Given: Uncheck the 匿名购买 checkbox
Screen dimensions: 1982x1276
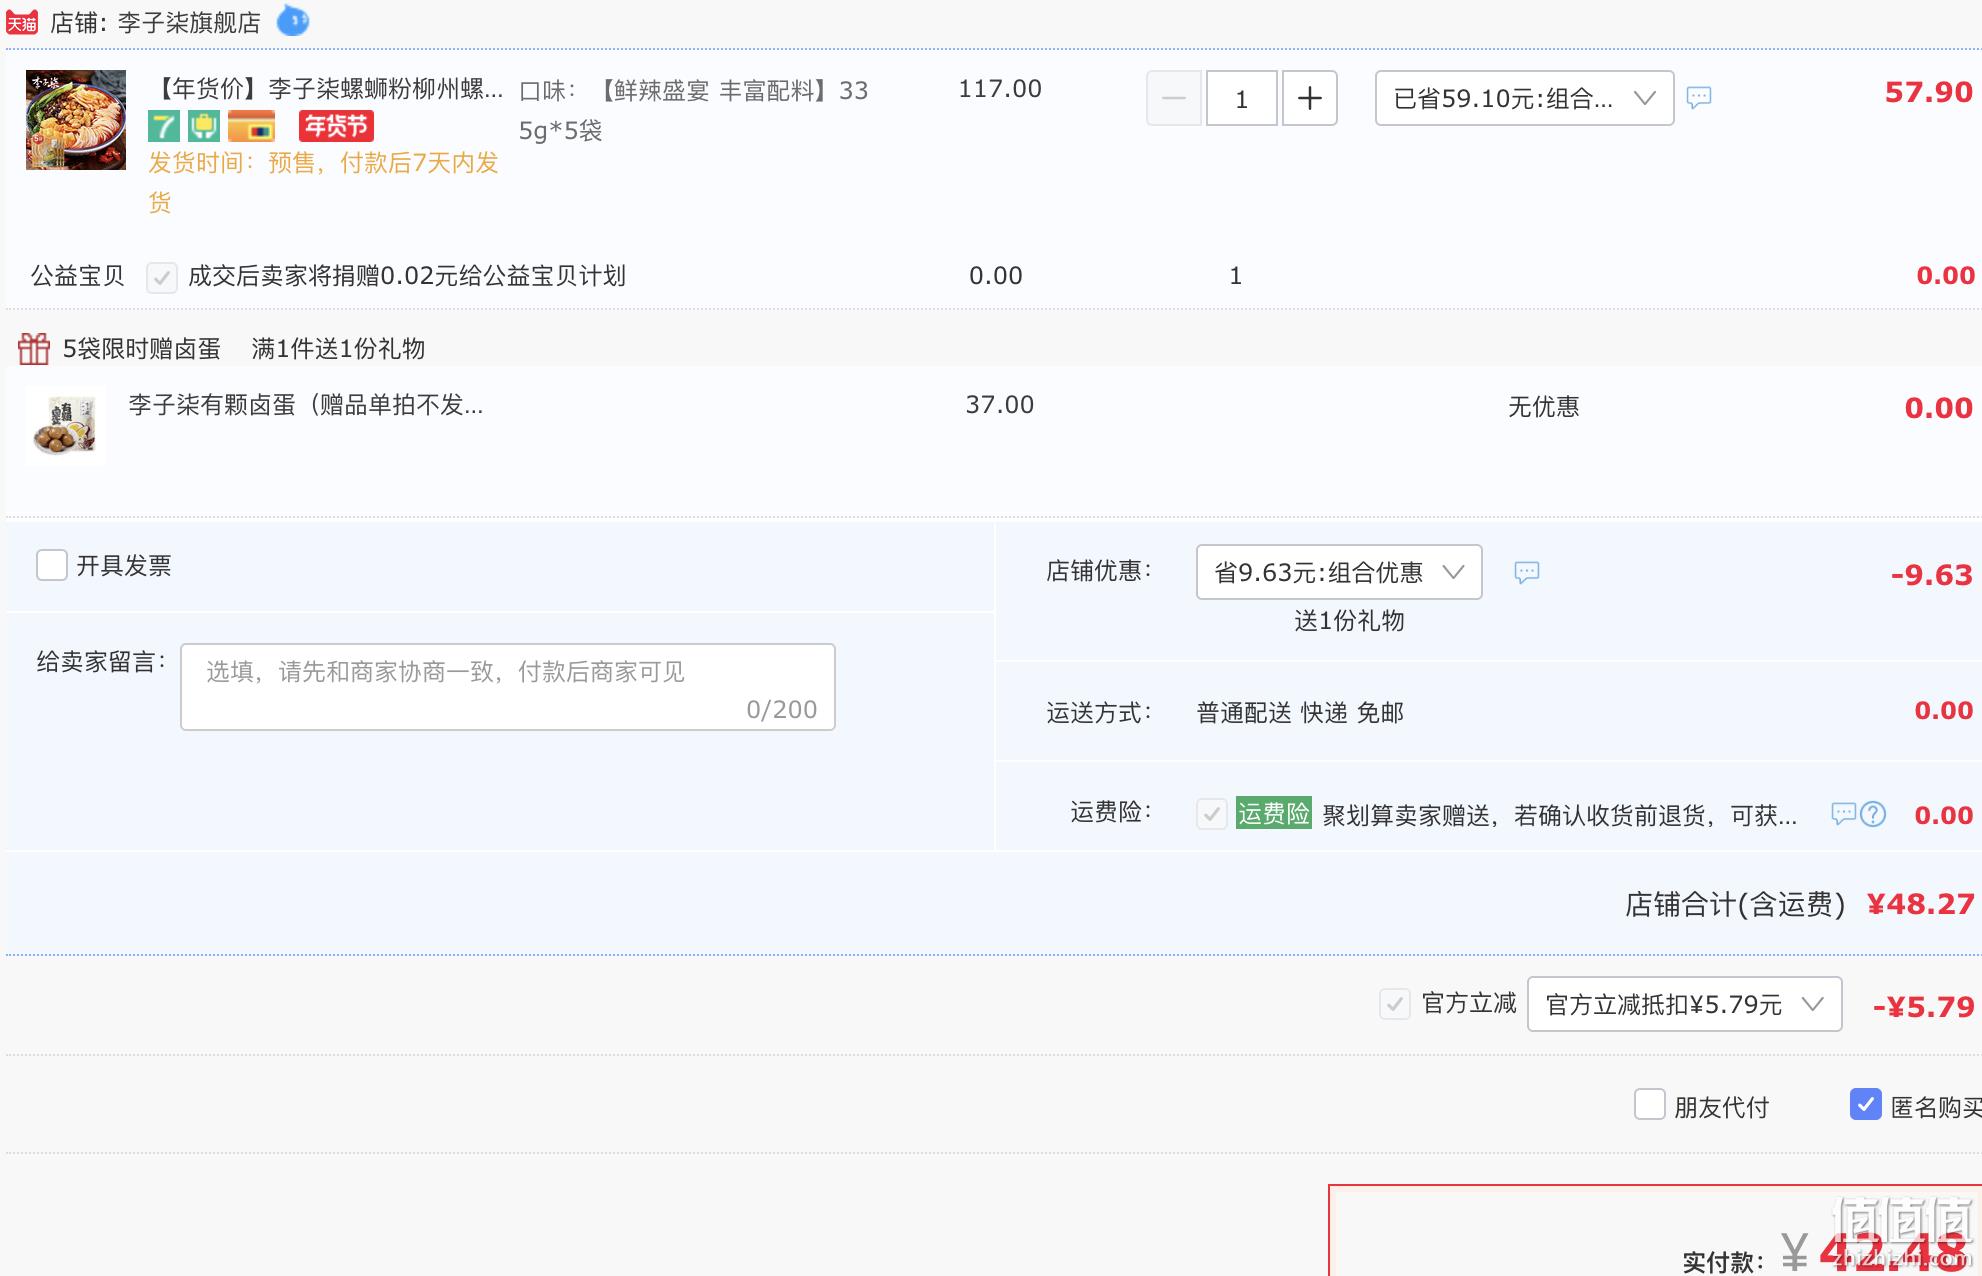Looking at the screenshot, I should pos(1866,1105).
